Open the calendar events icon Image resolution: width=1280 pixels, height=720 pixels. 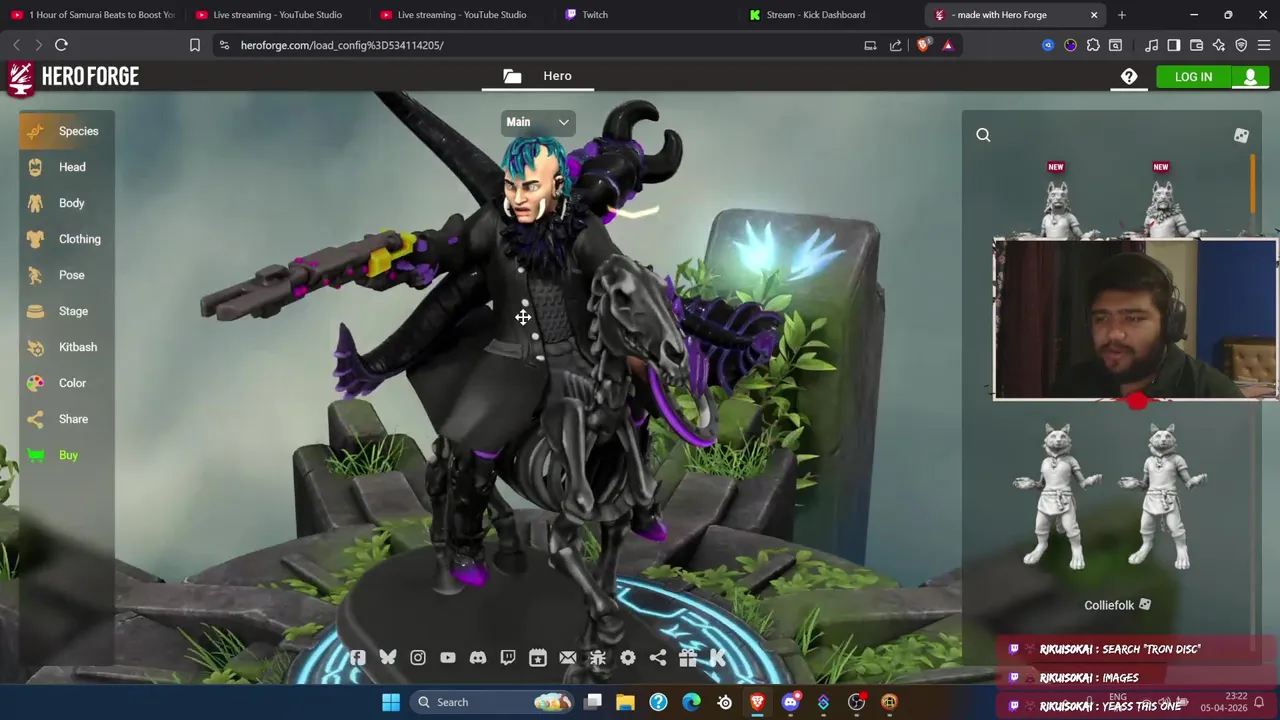tap(538, 657)
